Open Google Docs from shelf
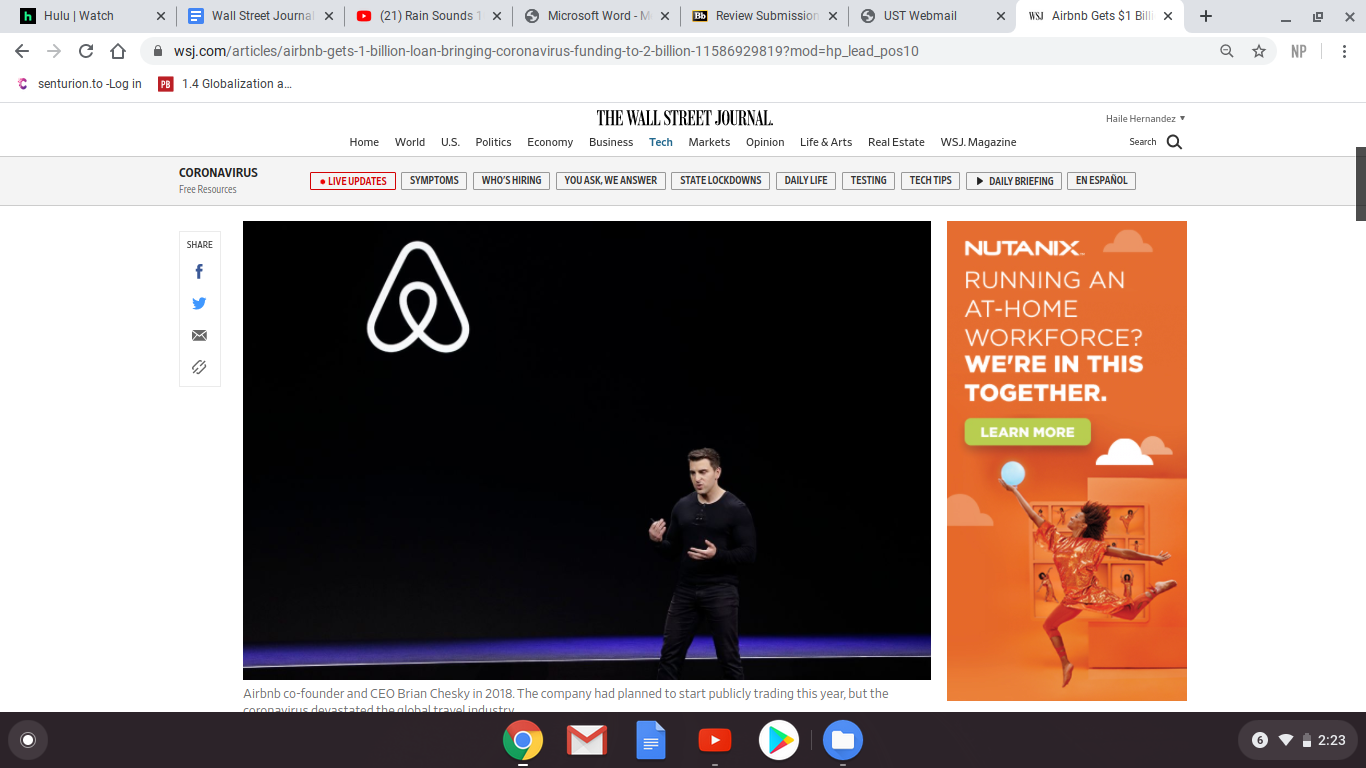The image size is (1366, 768). [x=651, y=741]
